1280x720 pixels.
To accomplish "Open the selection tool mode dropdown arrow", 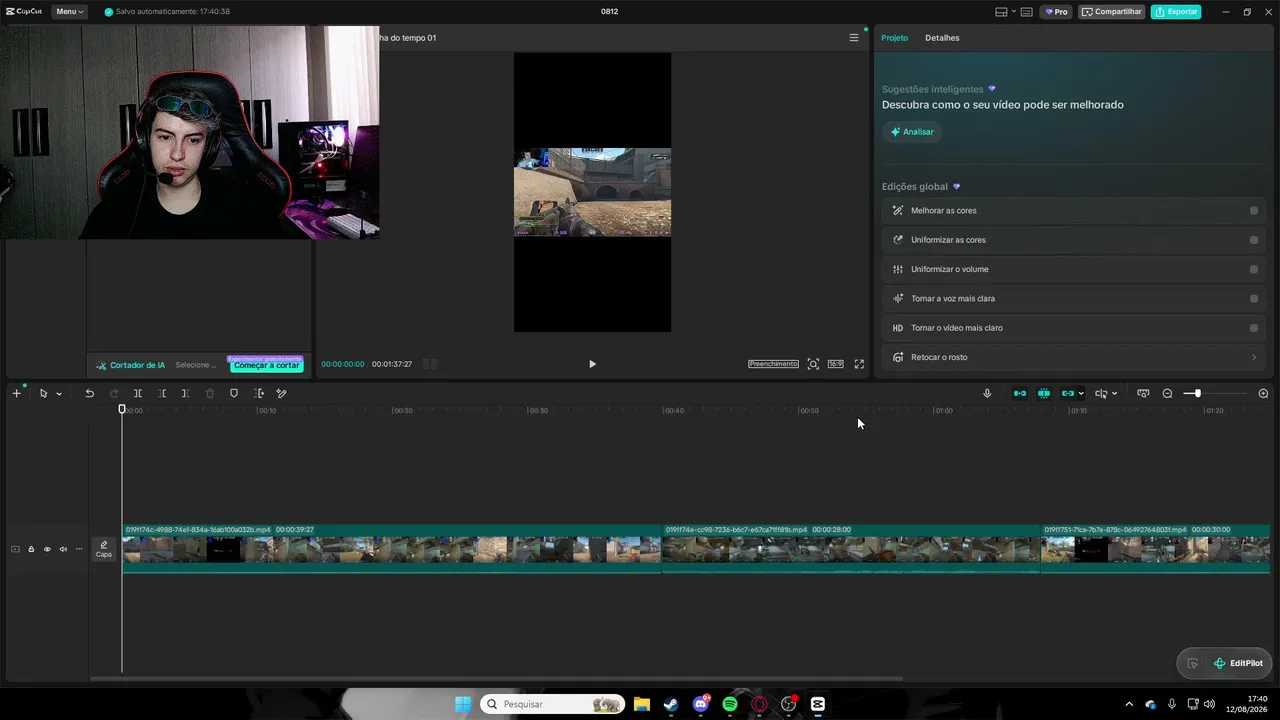I will (x=59, y=394).
